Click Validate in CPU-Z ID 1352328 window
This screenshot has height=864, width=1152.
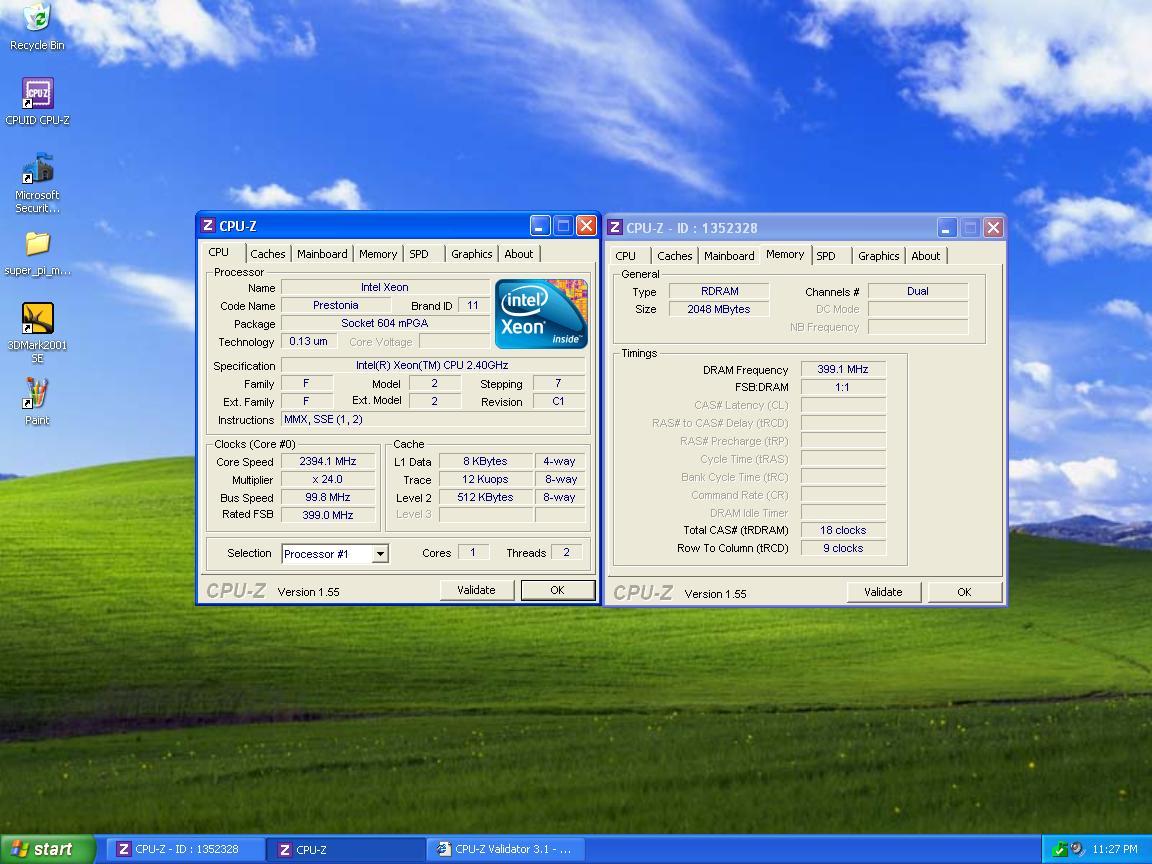(x=883, y=592)
